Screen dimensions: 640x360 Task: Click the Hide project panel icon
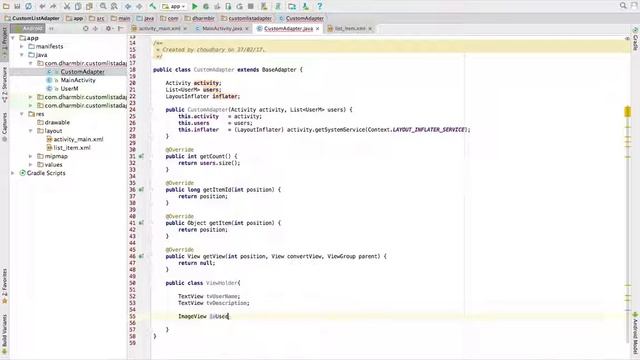click(121, 29)
